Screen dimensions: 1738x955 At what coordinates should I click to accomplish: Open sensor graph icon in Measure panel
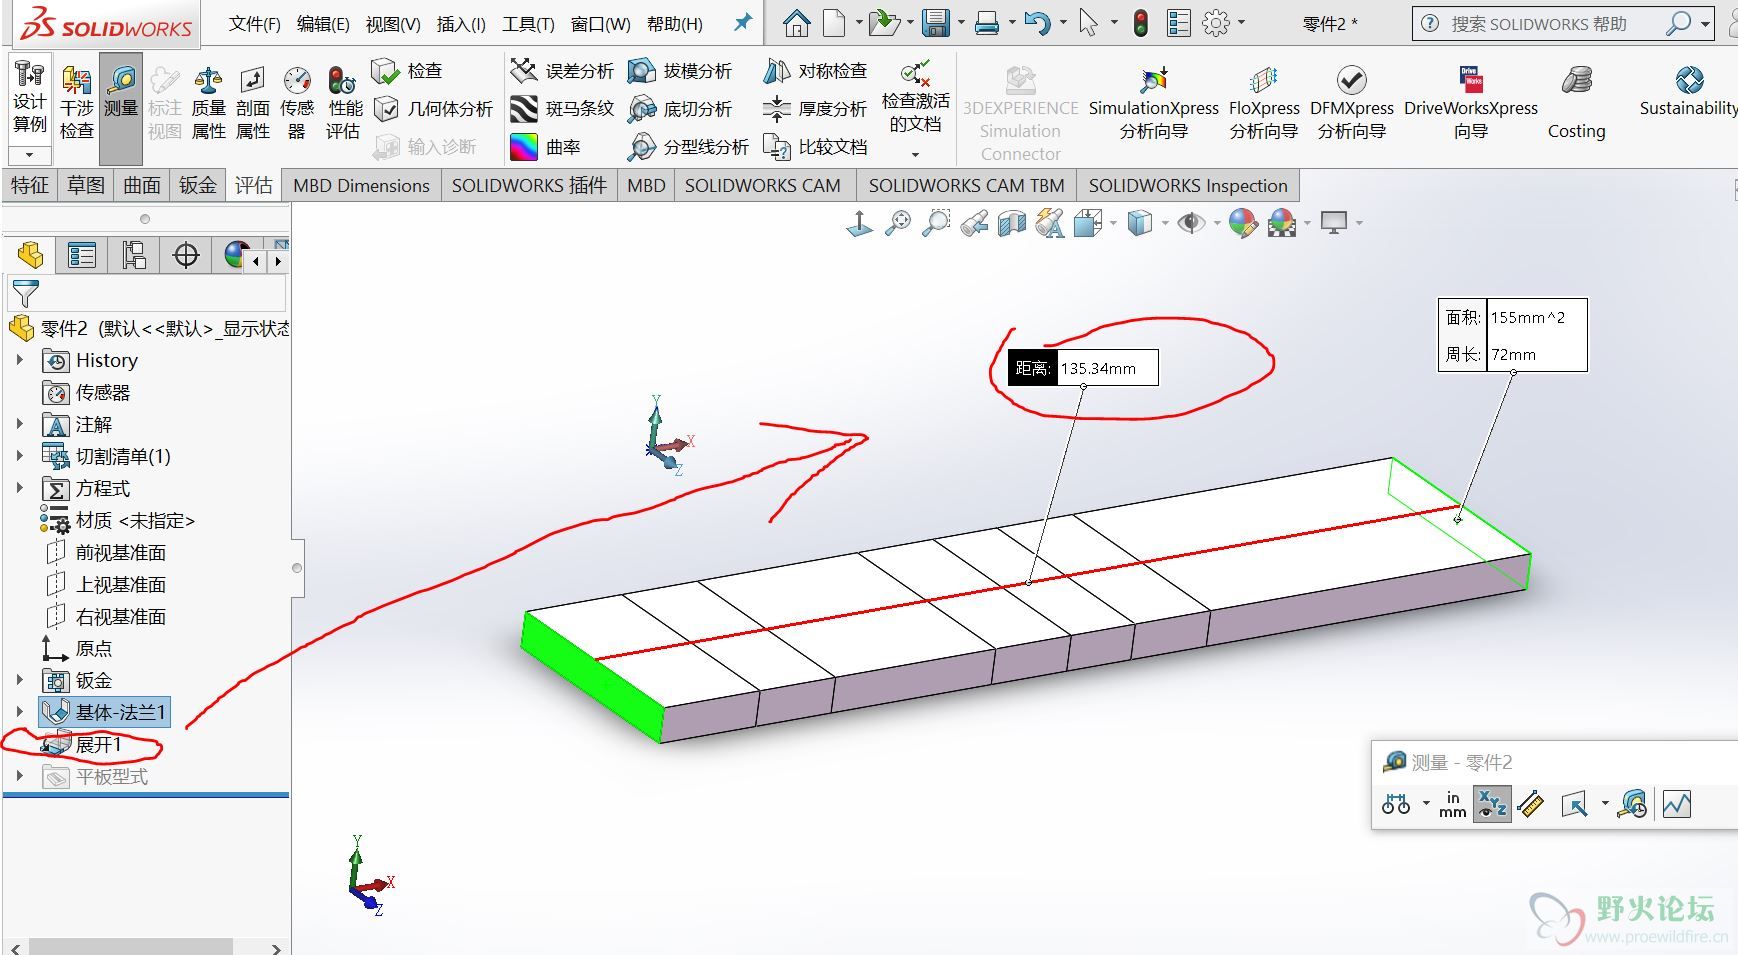(1677, 804)
